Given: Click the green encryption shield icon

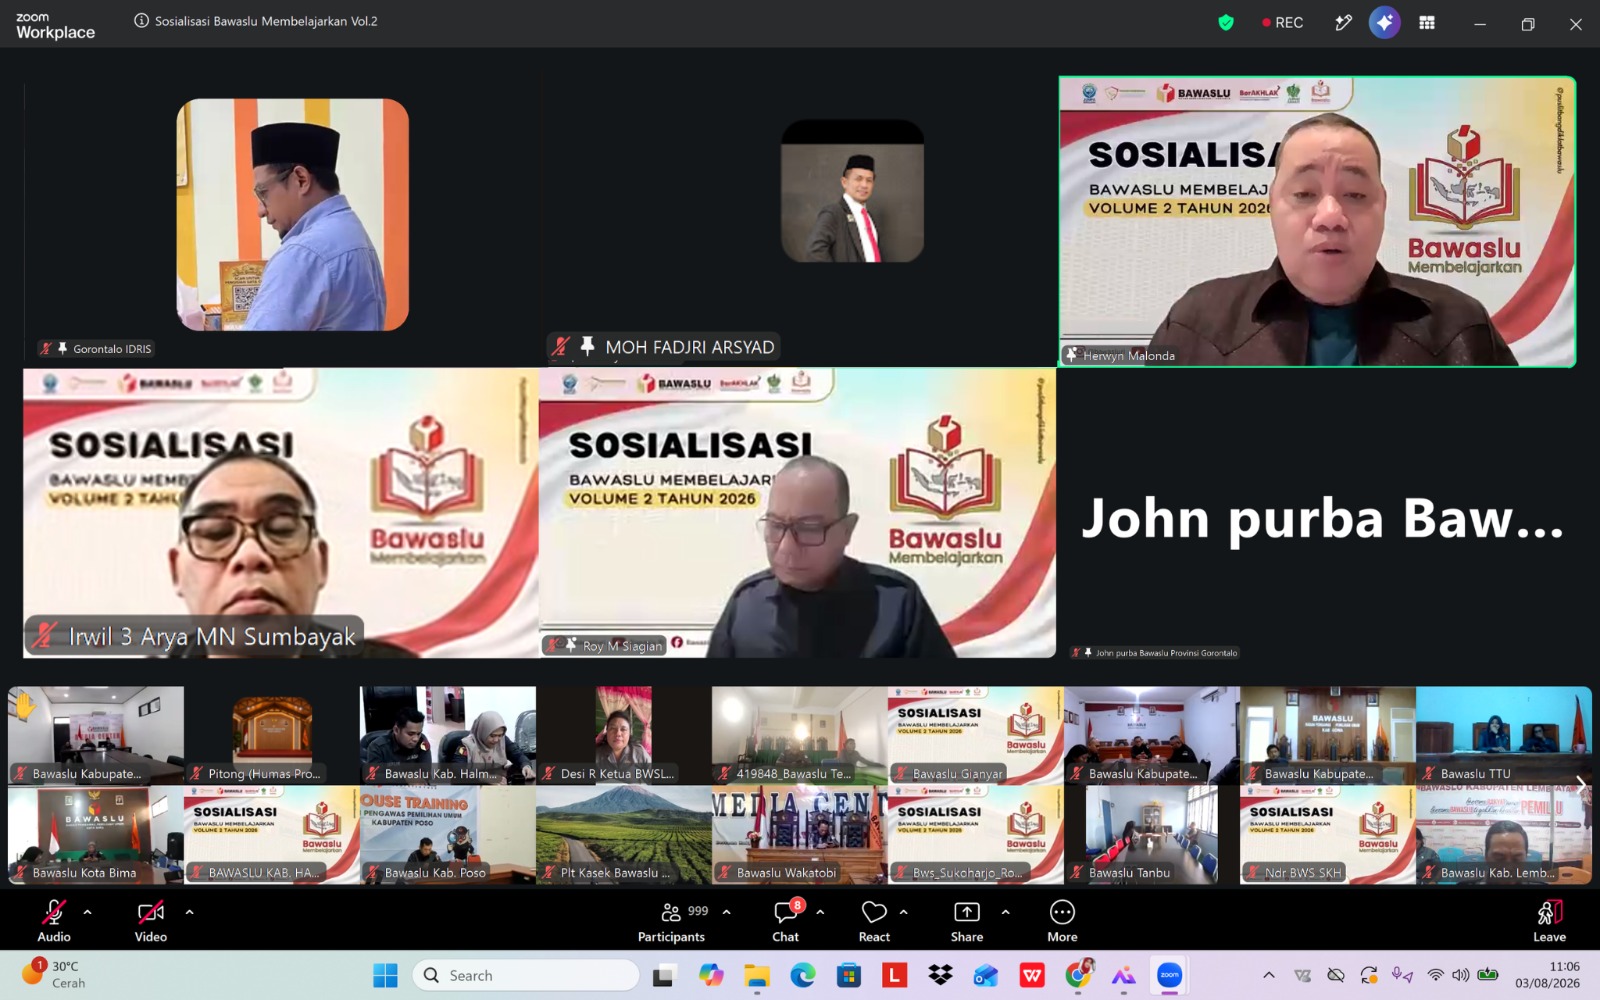Looking at the screenshot, I should (x=1226, y=22).
